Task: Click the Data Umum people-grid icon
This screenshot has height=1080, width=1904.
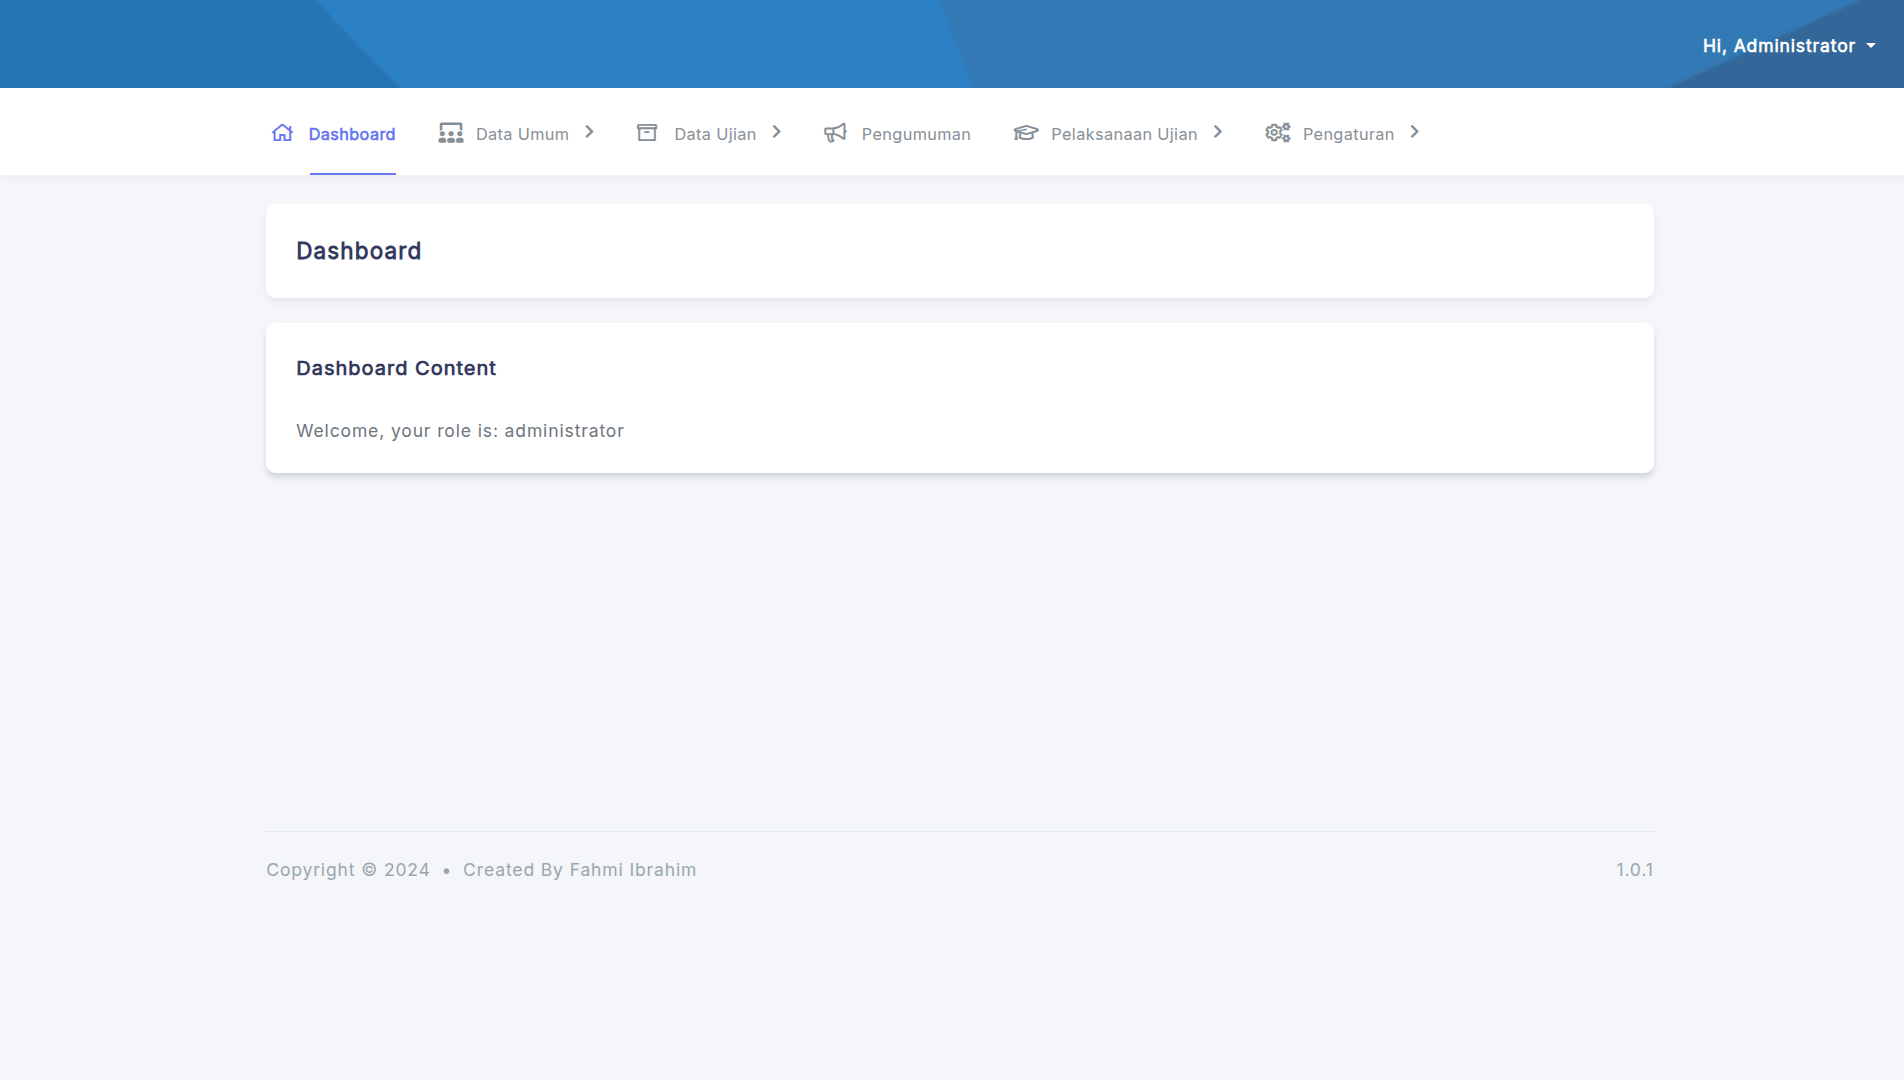Action: [x=450, y=133]
